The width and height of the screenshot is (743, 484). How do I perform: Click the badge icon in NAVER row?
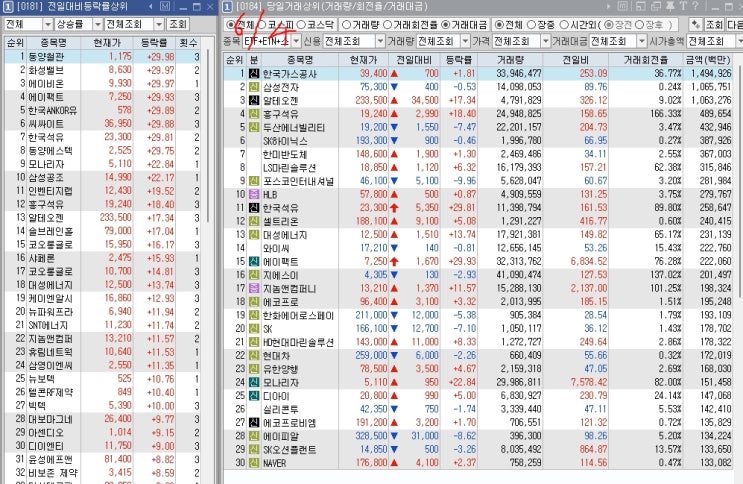coord(254,463)
